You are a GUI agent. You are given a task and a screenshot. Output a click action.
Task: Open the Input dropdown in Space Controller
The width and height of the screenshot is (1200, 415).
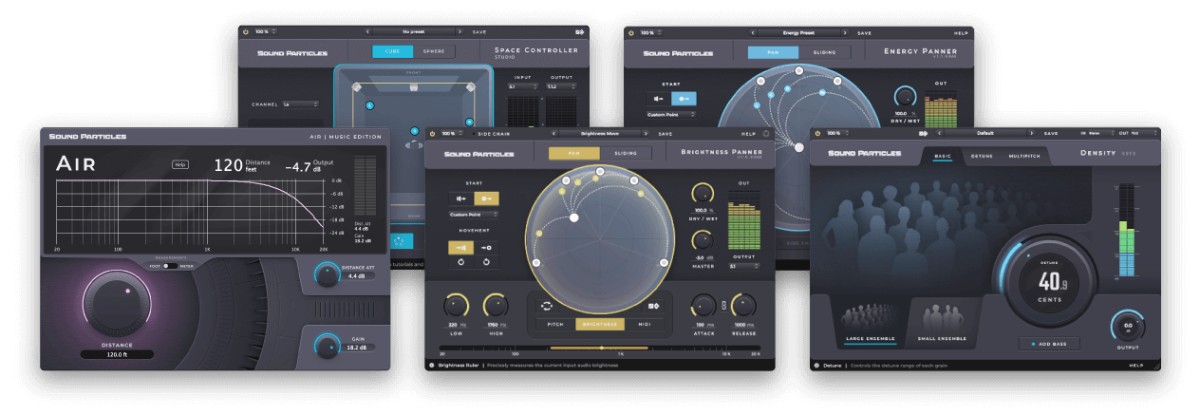tap(523, 87)
